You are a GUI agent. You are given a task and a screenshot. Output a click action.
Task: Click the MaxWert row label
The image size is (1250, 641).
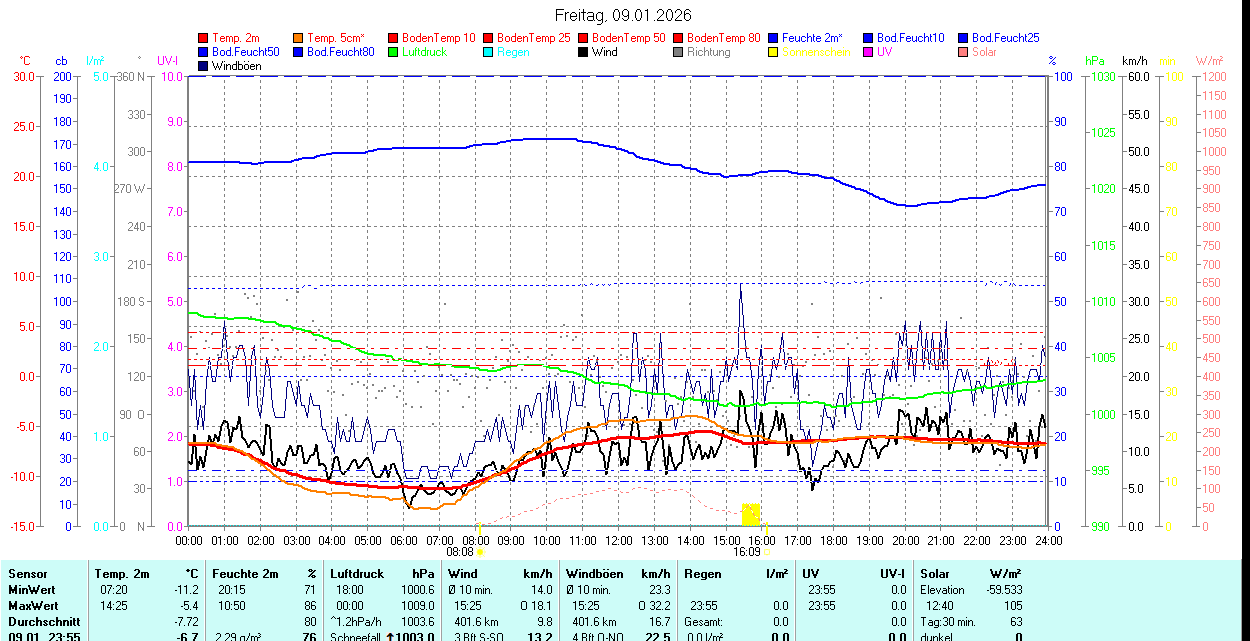pos(33,606)
